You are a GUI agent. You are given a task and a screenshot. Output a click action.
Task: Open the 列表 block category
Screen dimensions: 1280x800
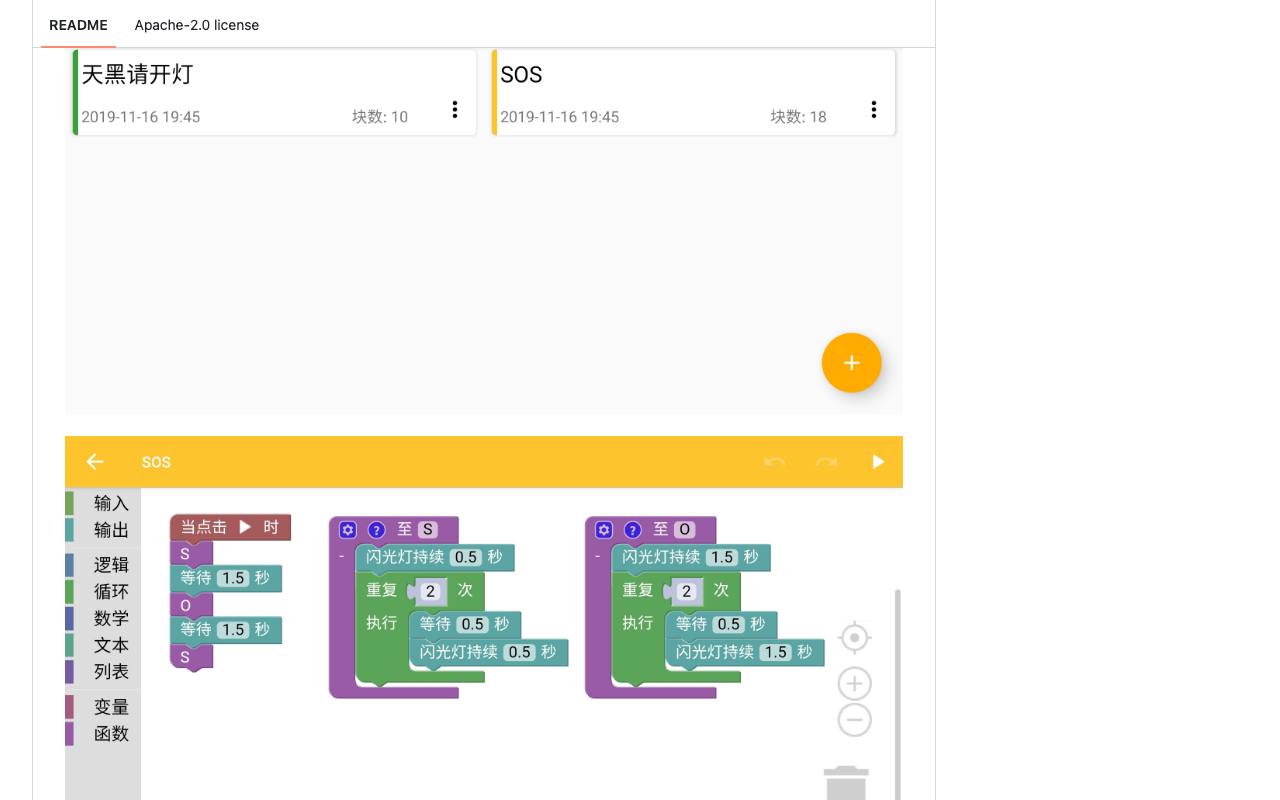[x=103, y=672]
